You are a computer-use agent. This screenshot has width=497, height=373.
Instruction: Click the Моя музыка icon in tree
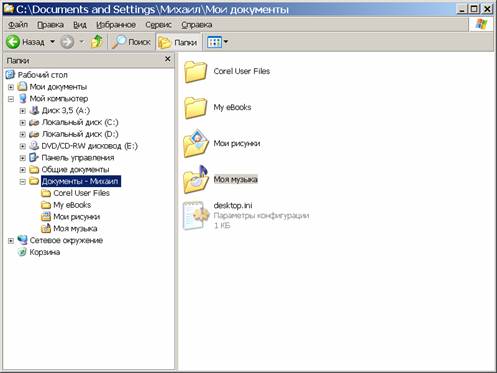[x=46, y=228]
